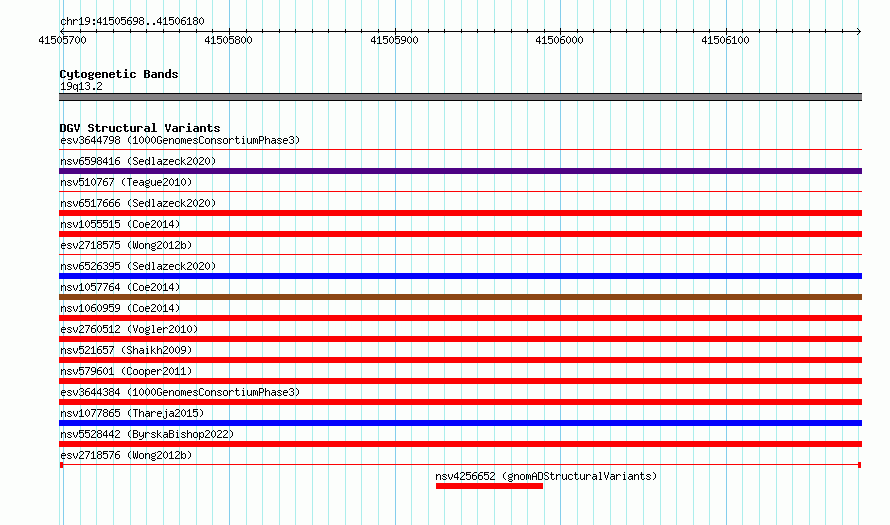Open the nsv1077865 Thareja2015 variant label
The height and width of the screenshot is (525, 890).
132,413
